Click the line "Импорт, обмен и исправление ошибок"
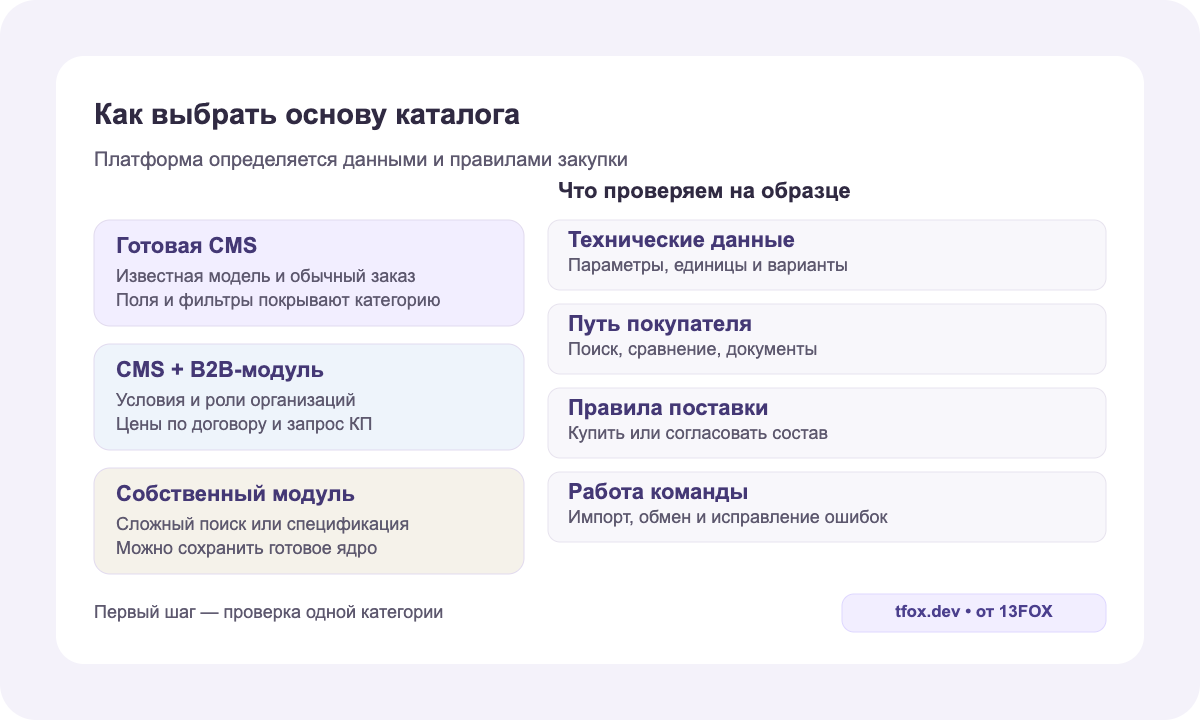Screen dimensions: 1200x720 [x=728, y=518]
